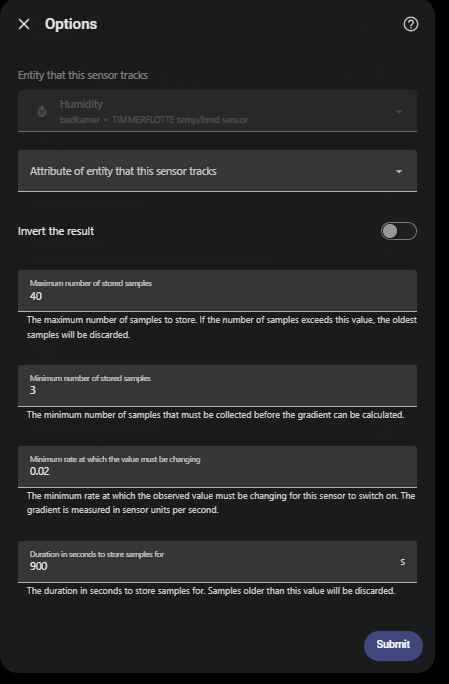449x684 pixels.
Task: Click the gradient sensor units helper text
Action: 221,503
